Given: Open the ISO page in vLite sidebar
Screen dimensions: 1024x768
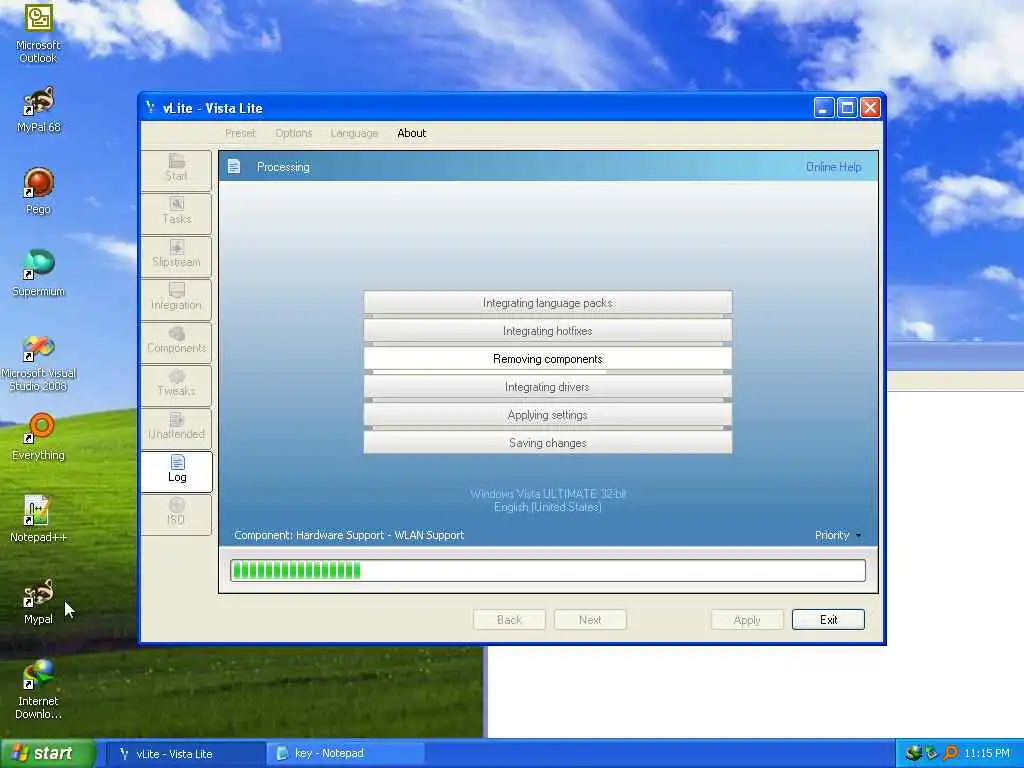Looking at the screenshot, I should pos(176,513).
